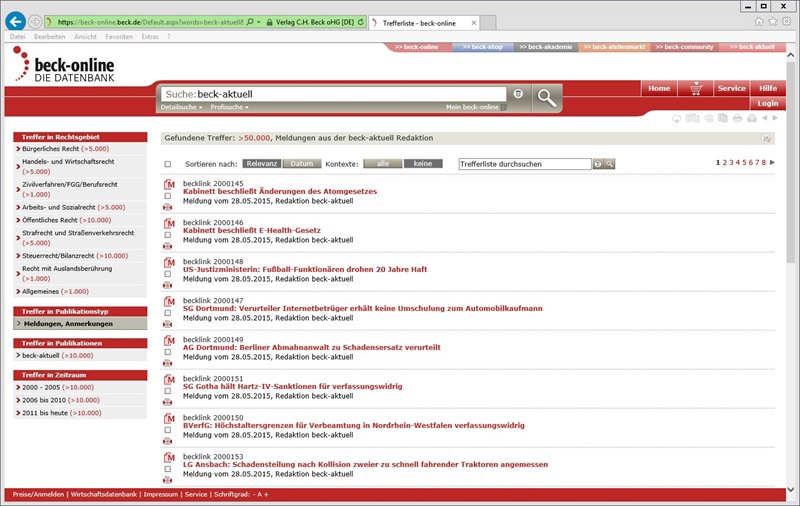Switch to the beck-shop tab

(x=482, y=47)
